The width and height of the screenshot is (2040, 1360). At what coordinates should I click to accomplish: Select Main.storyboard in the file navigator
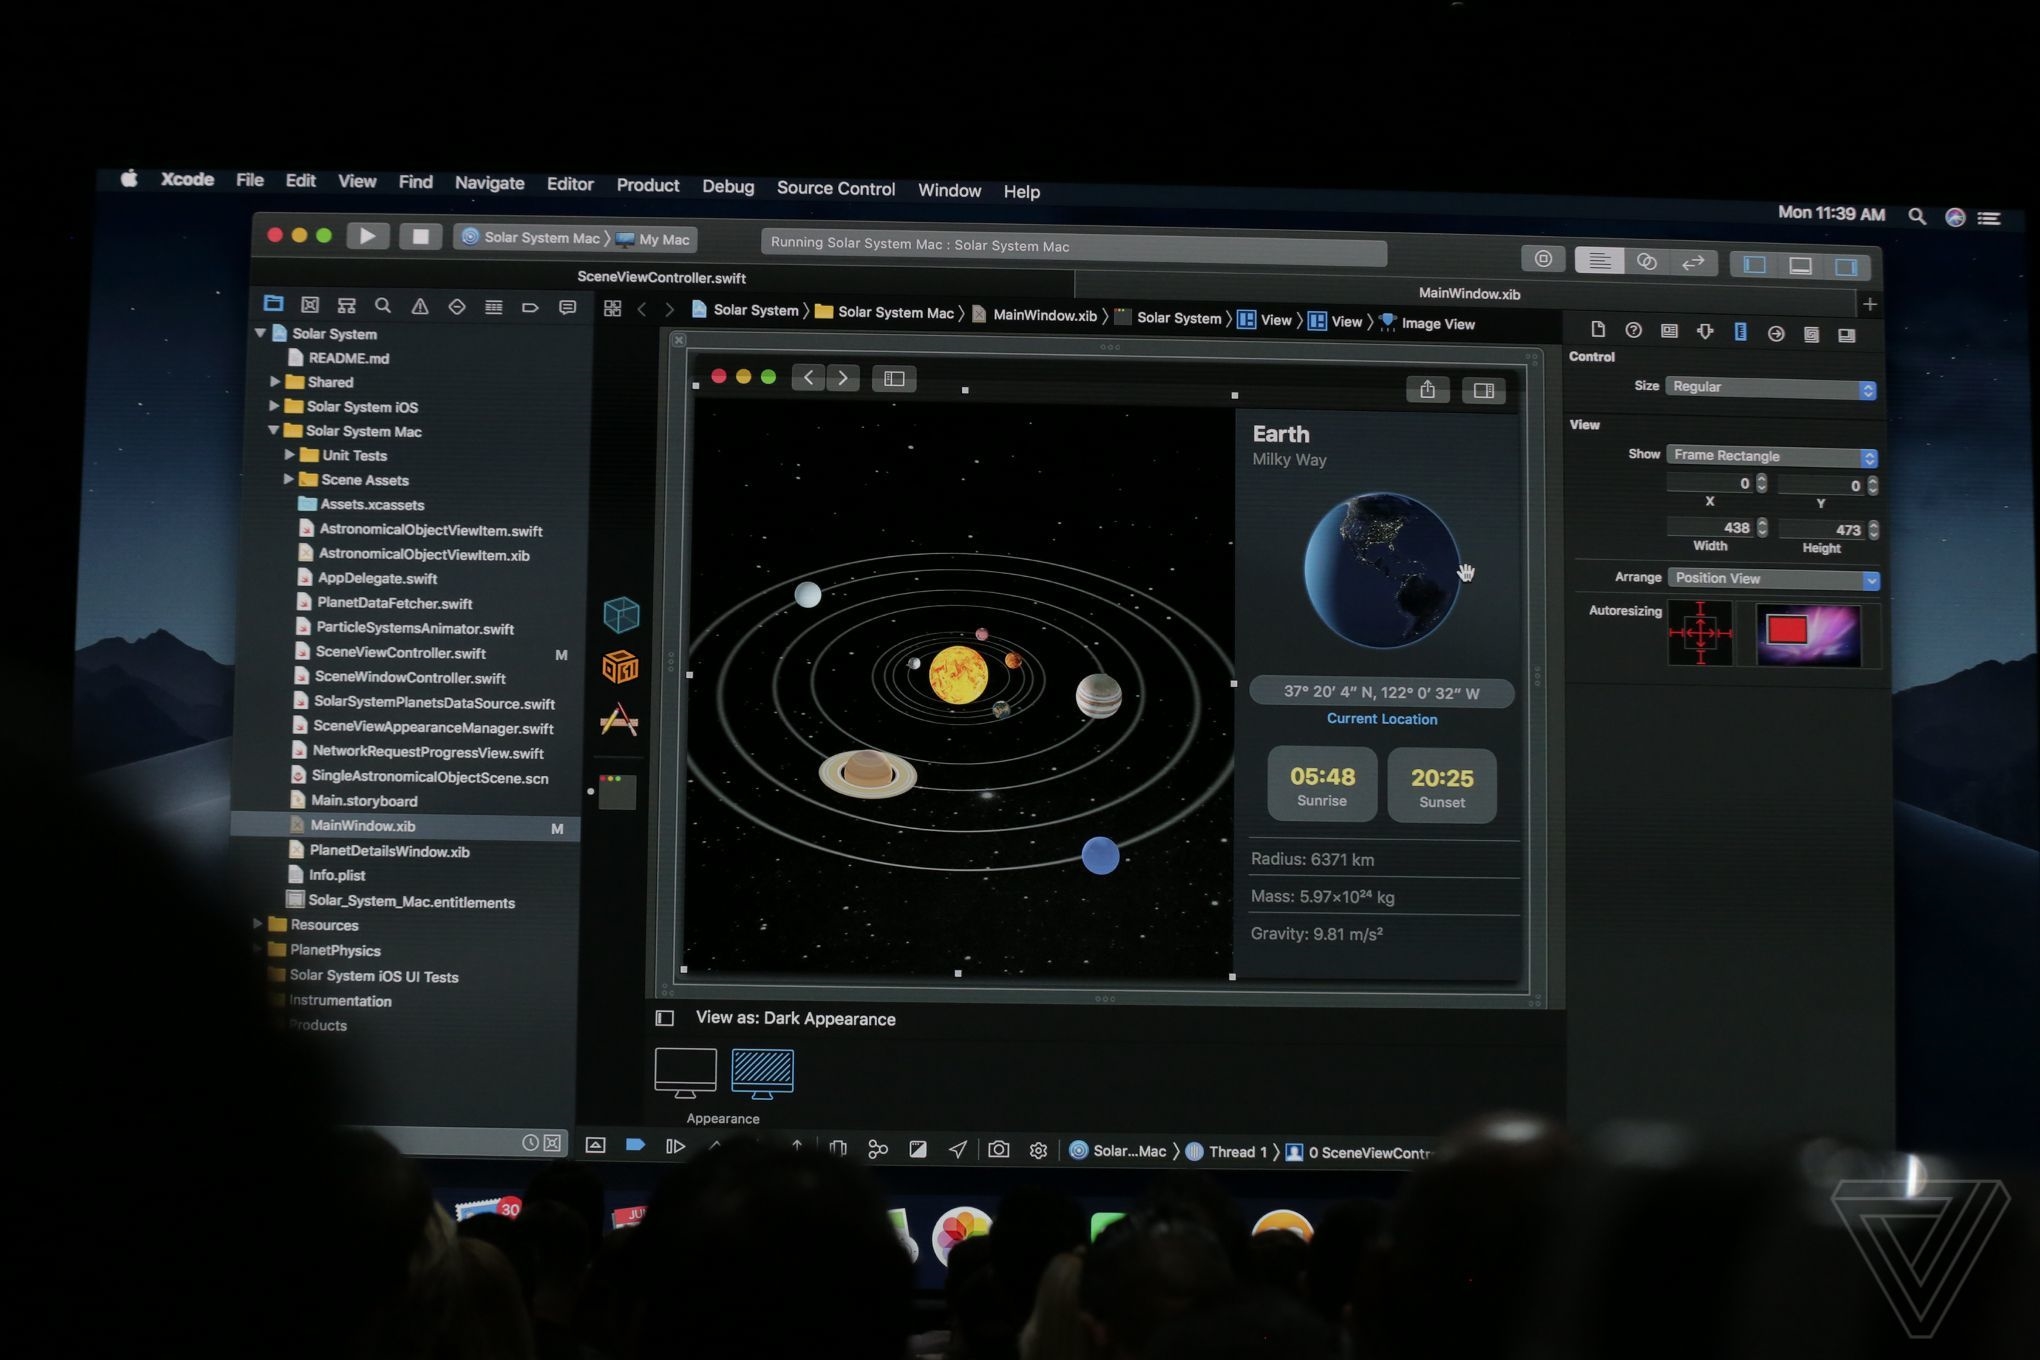pos(364,800)
